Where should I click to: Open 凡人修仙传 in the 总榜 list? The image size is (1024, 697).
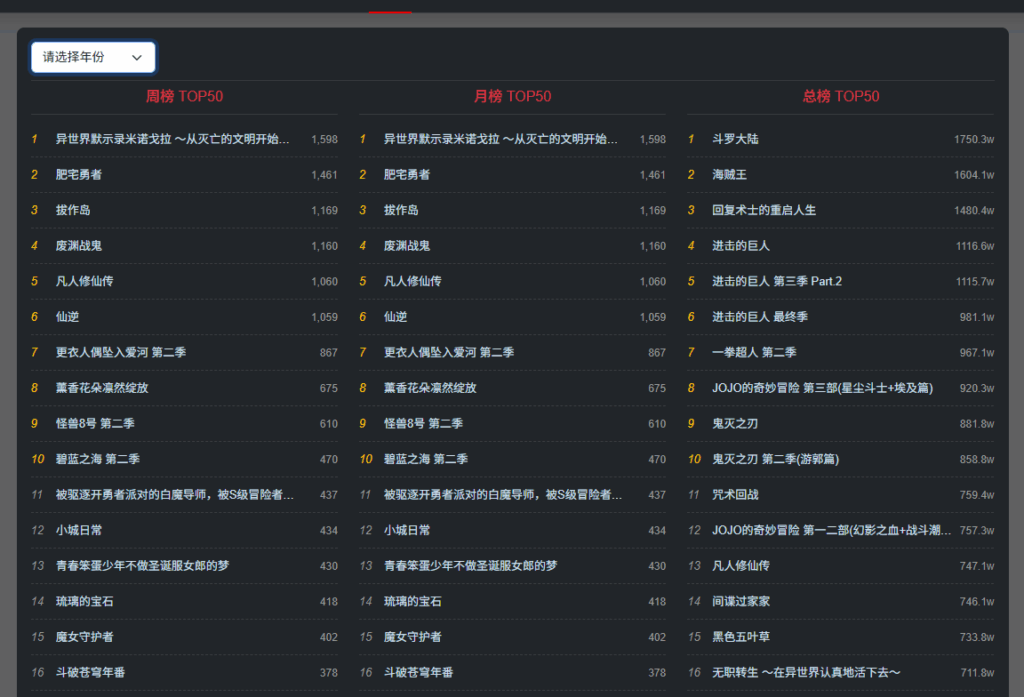pos(741,566)
